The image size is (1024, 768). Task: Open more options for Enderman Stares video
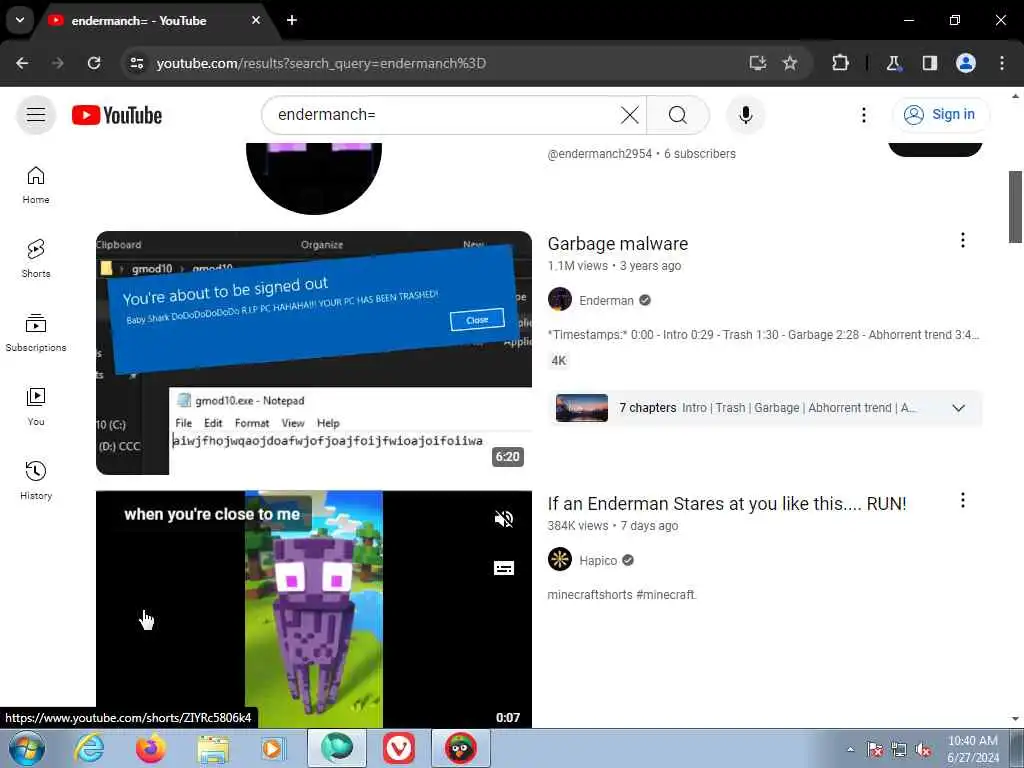coord(962,500)
